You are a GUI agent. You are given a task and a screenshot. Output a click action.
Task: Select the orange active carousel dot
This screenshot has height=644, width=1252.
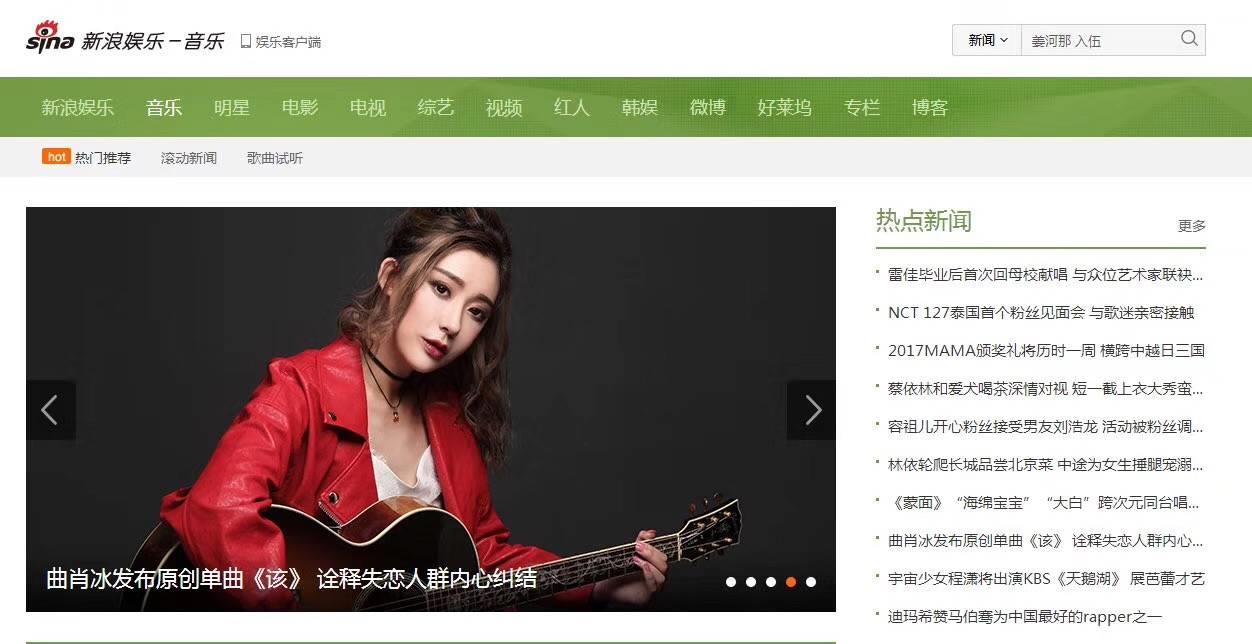tap(791, 582)
